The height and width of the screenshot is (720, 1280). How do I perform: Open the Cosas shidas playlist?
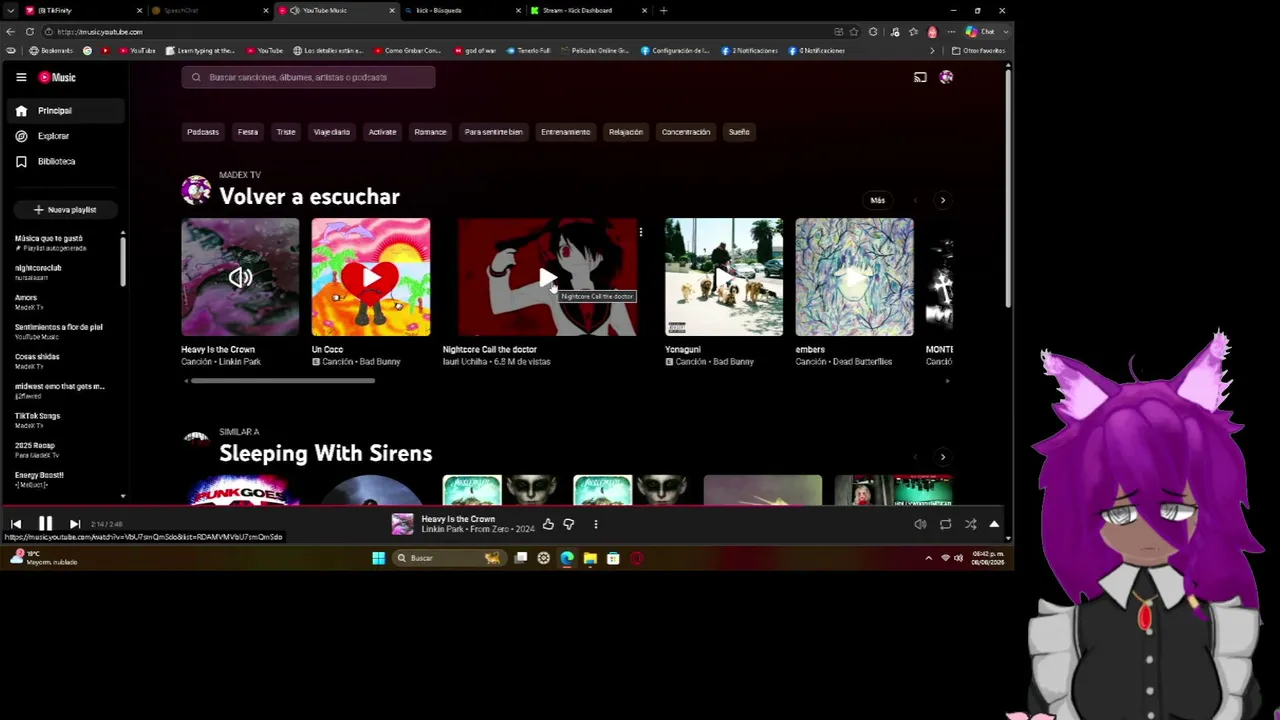click(x=62, y=361)
